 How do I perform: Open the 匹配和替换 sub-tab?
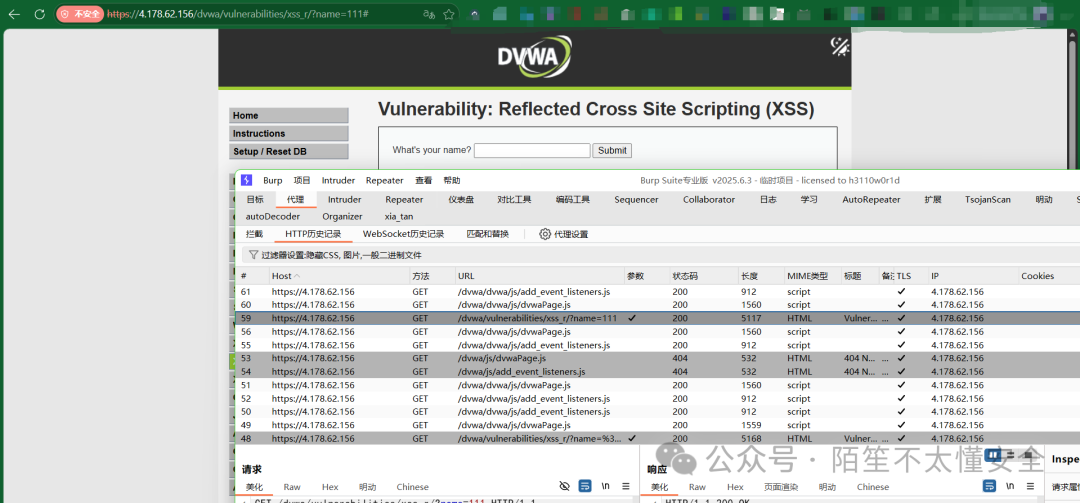pos(488,234)
